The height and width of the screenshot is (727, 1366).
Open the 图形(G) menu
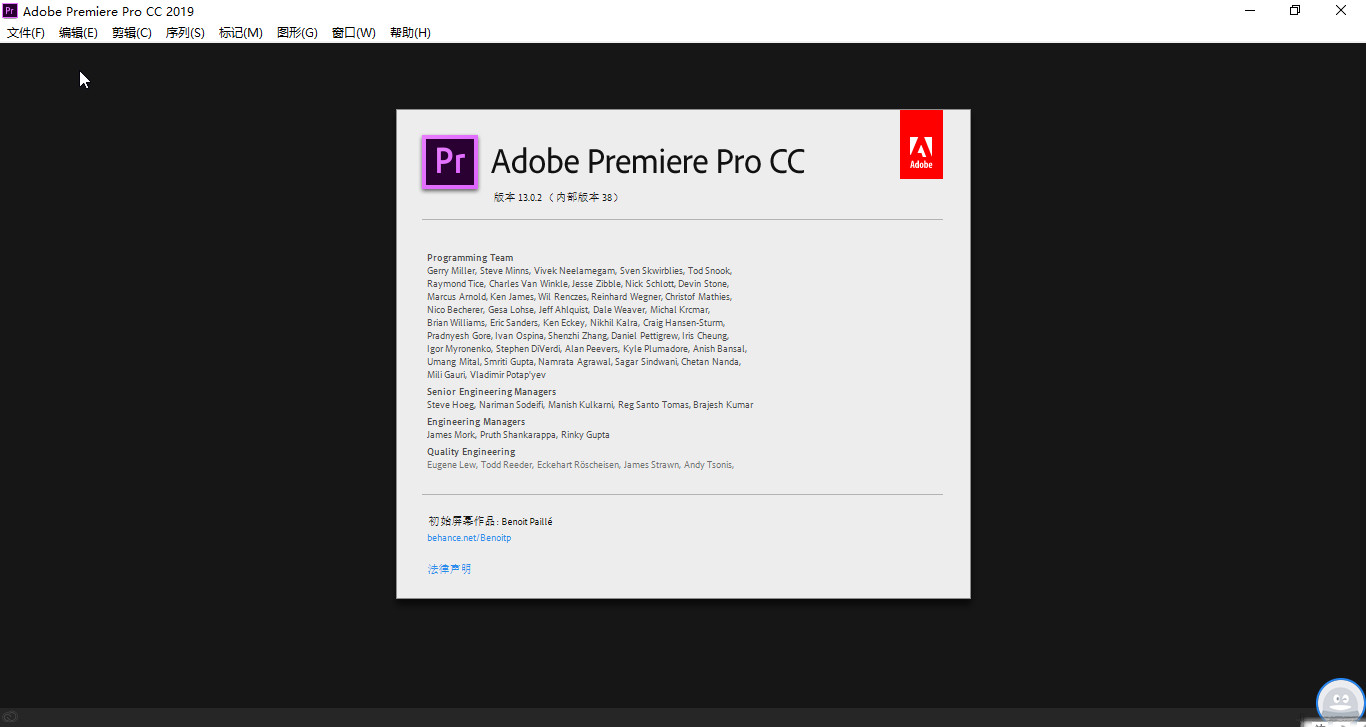[x=297, y=33]
